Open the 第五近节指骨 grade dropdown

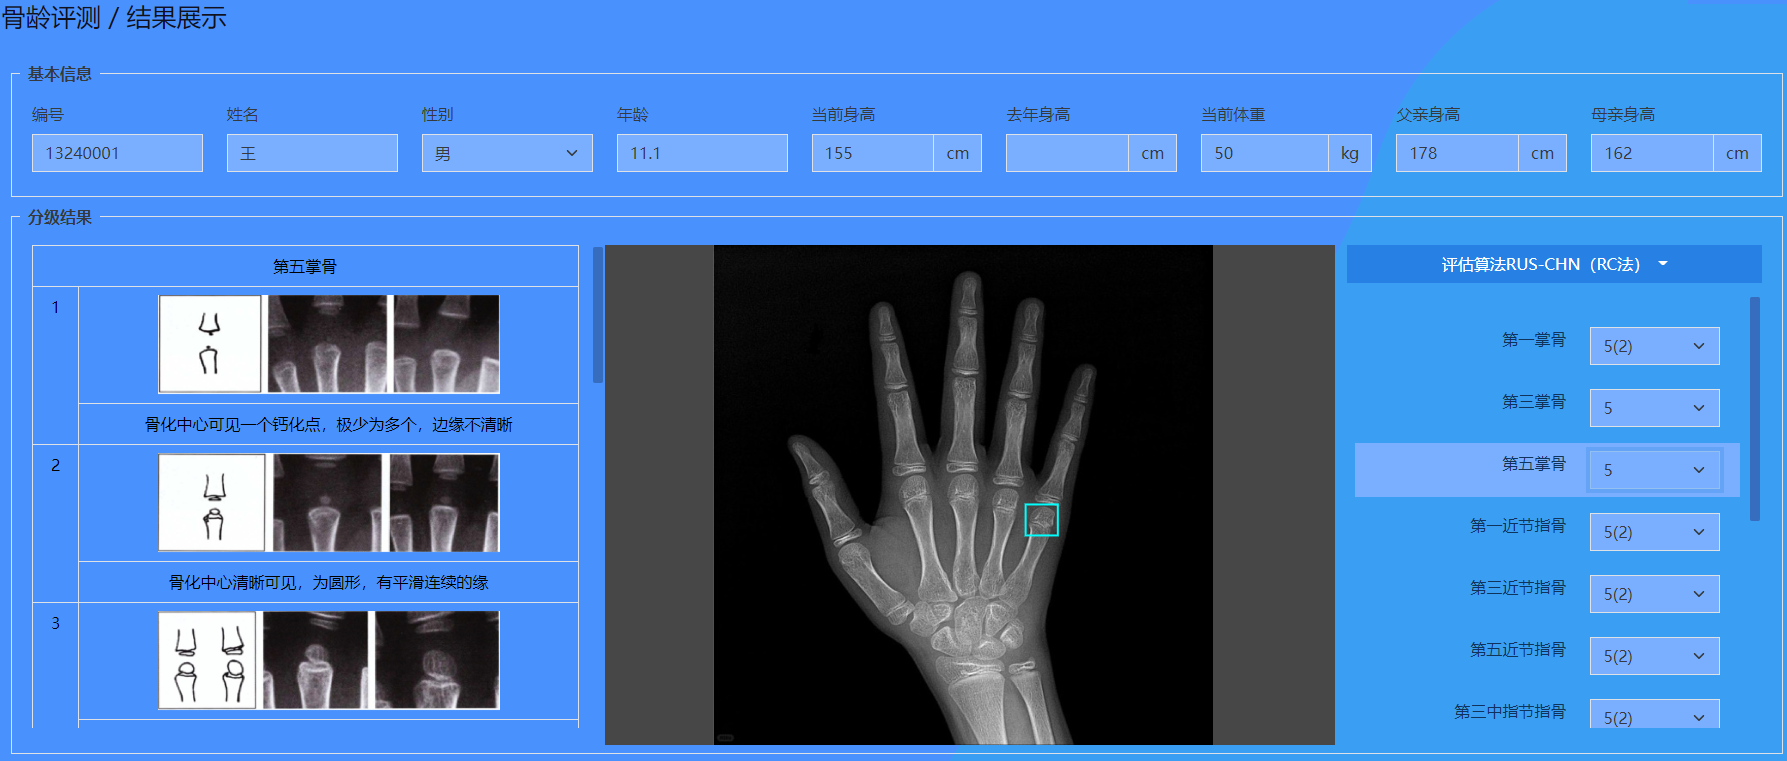(1654, 656)
